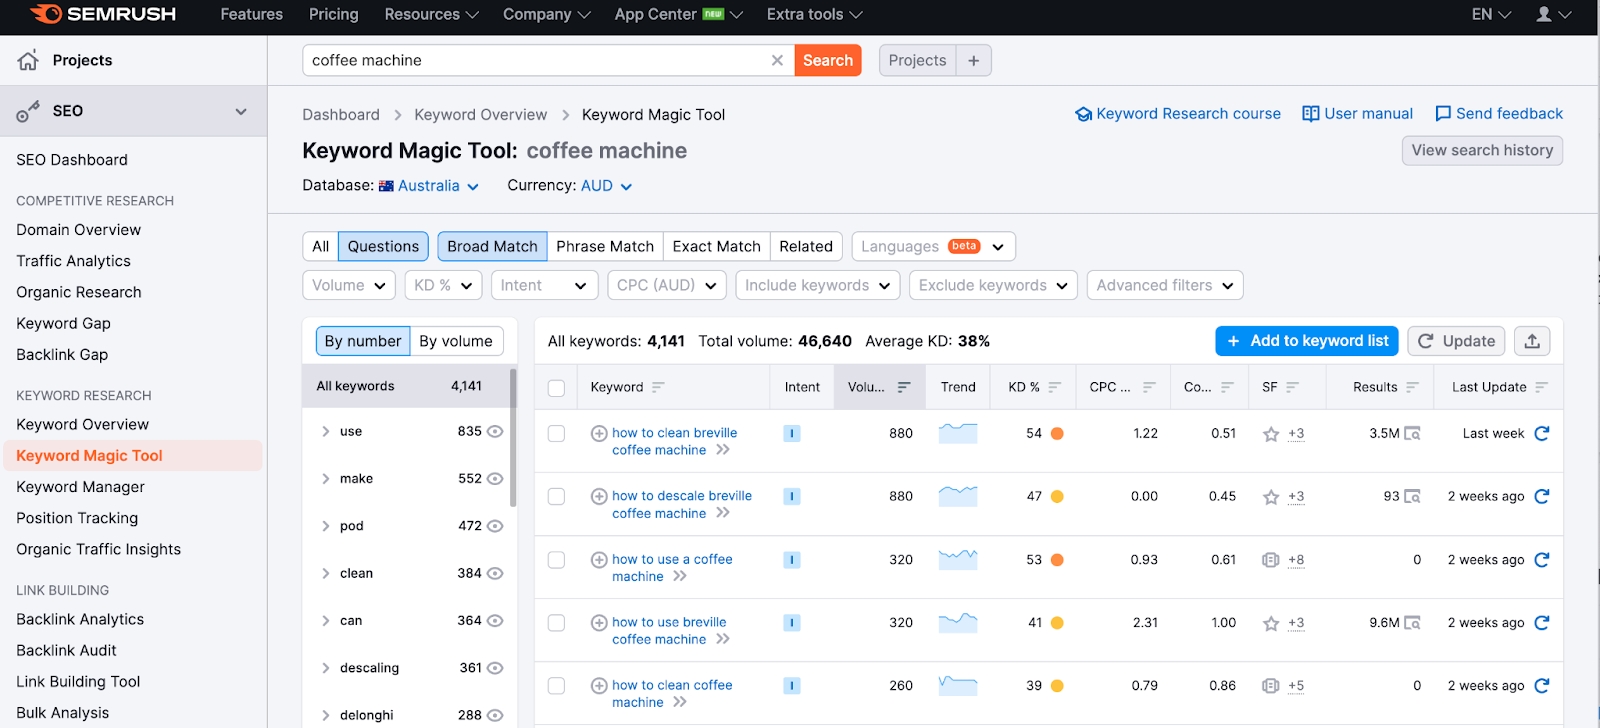Click the star SERP feature icon in first row
Image resolution: width=1600 pixels, height=728 pixels.
[1271, 434]
